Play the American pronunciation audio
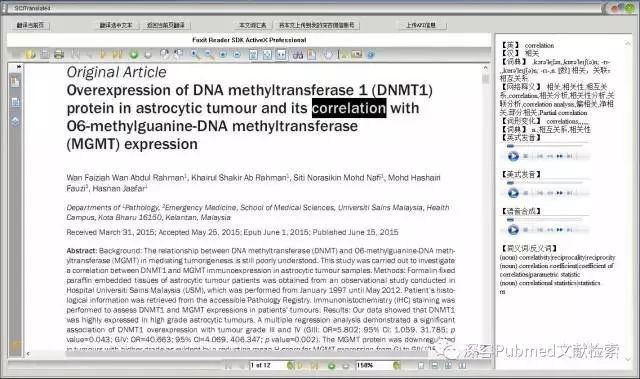 pyautogui.click(x=513, y=193)
